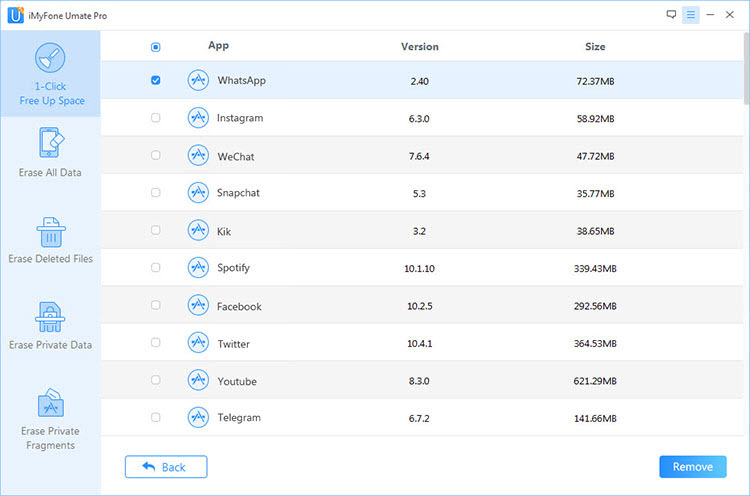Click the 621.29MB size value

595,381
